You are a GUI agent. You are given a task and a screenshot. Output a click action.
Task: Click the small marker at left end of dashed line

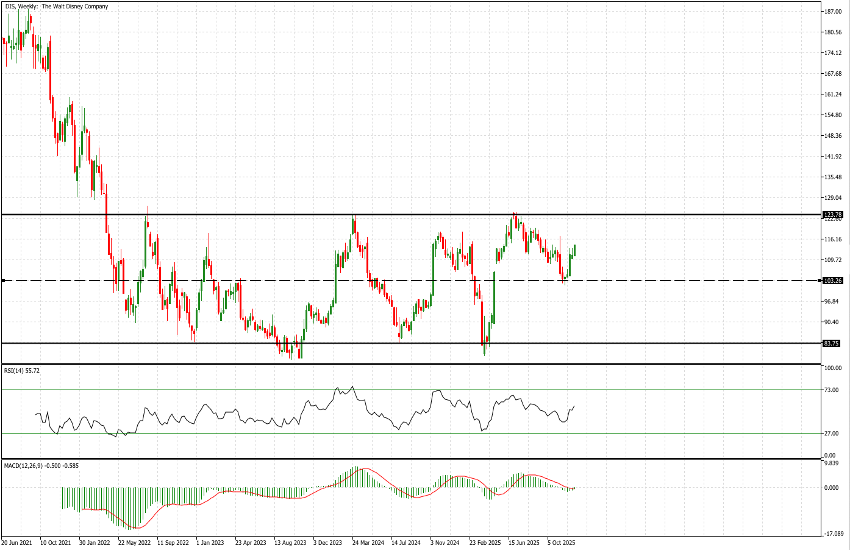pyautogui.click(x=4, y=281)
